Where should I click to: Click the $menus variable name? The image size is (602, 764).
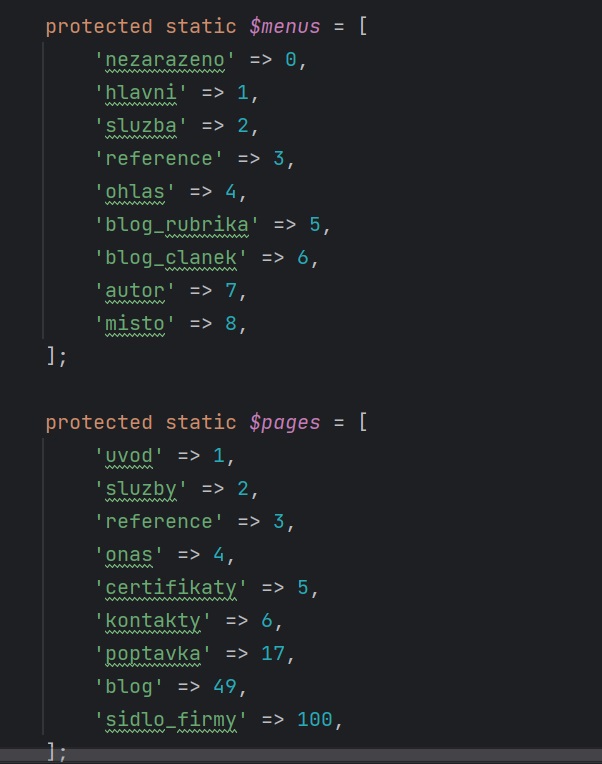coord(285,27)
